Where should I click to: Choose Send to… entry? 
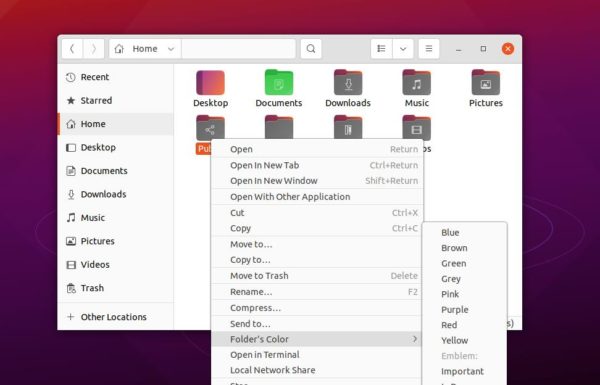[317, 324]
